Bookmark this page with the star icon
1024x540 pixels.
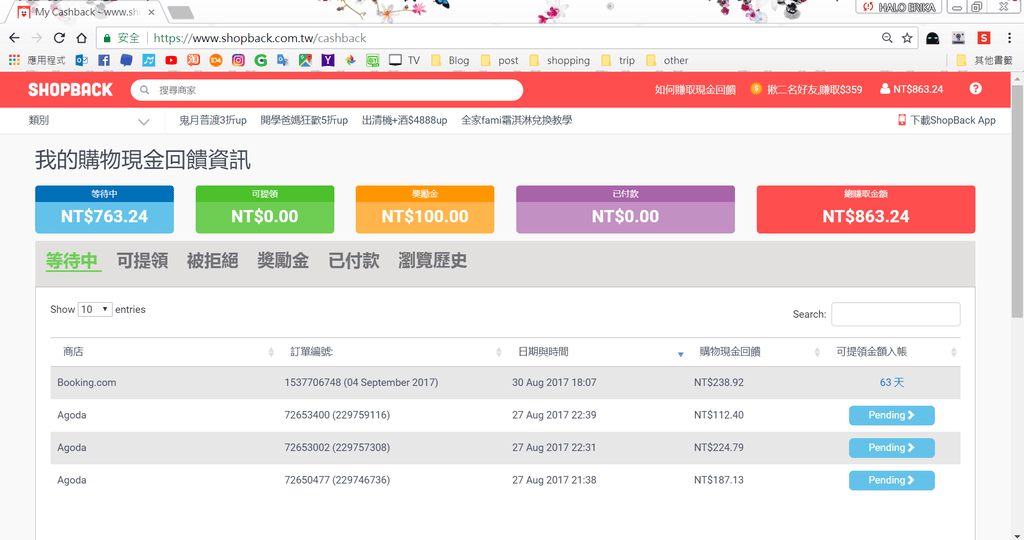pos(907,38)
